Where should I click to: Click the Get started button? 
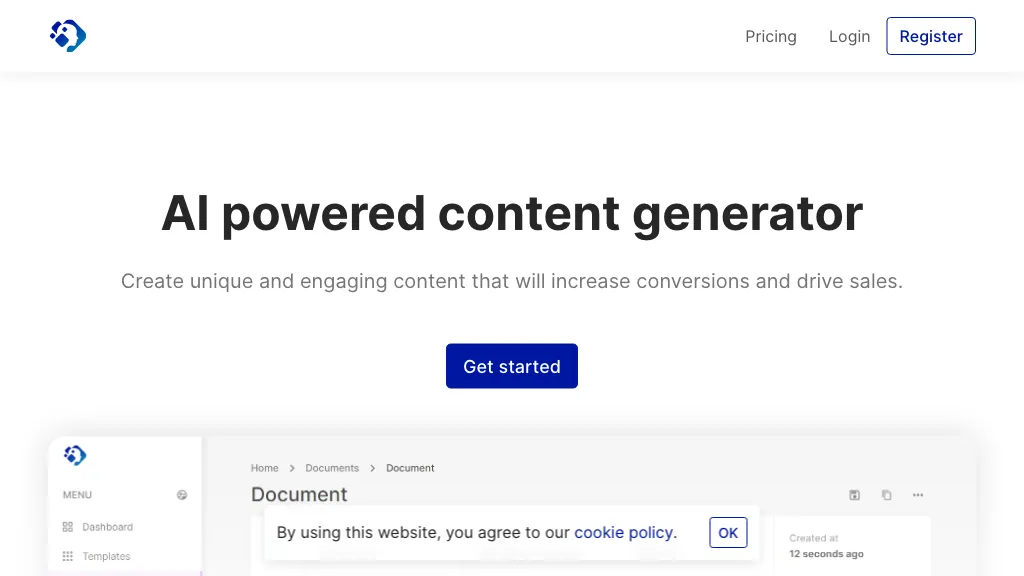[x=512, y=366]
